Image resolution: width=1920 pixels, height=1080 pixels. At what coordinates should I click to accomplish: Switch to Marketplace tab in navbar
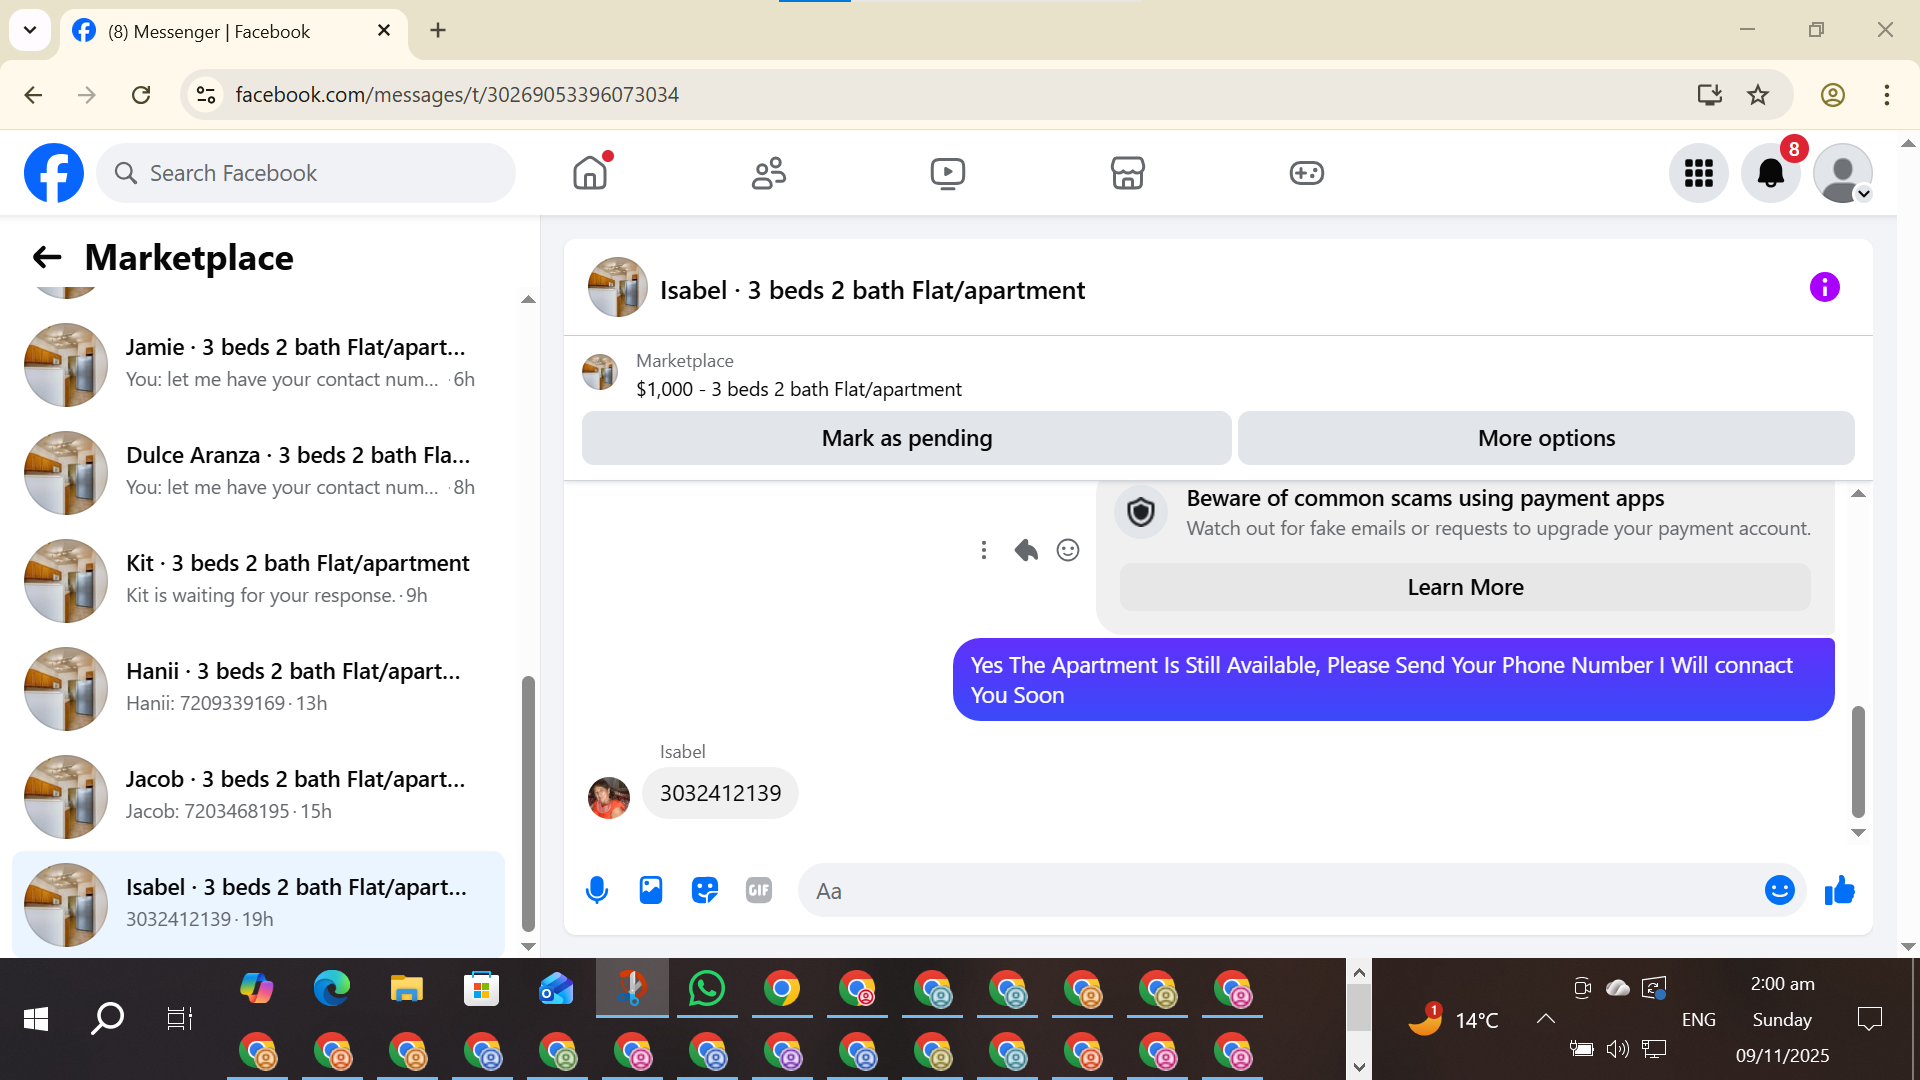[1127, 173]
